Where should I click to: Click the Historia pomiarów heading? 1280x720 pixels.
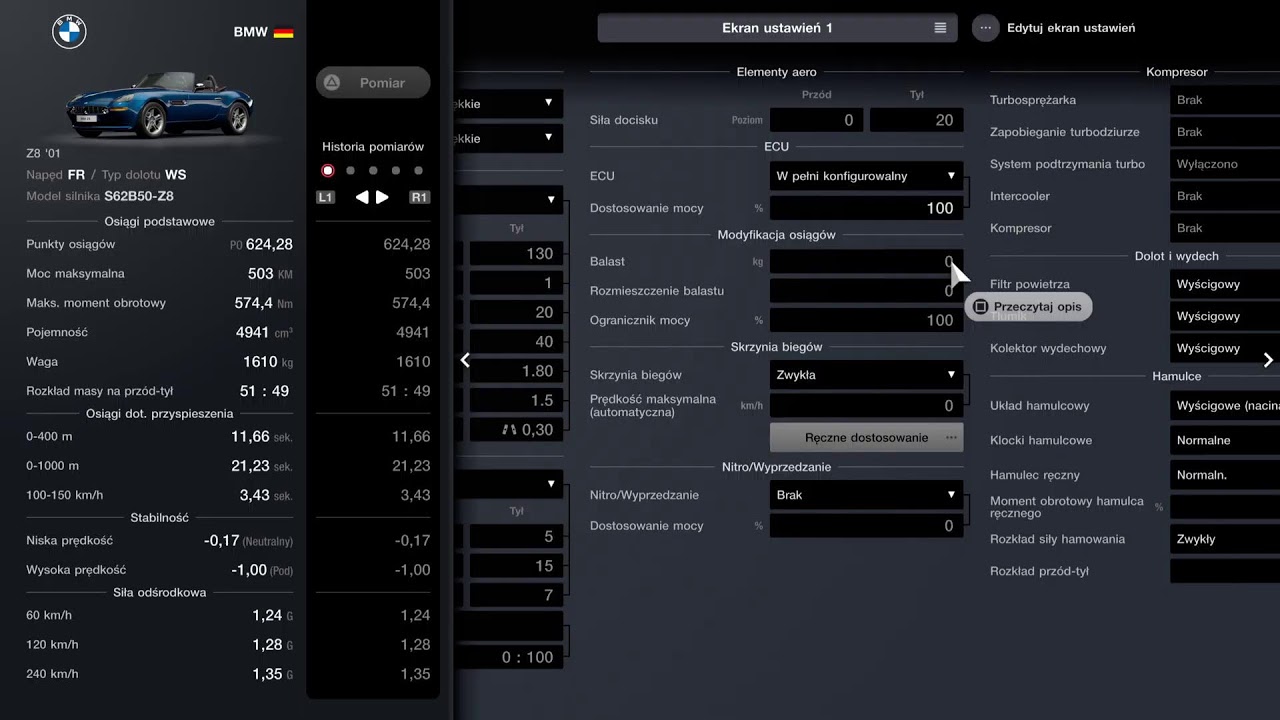click(x=373, y=146)
